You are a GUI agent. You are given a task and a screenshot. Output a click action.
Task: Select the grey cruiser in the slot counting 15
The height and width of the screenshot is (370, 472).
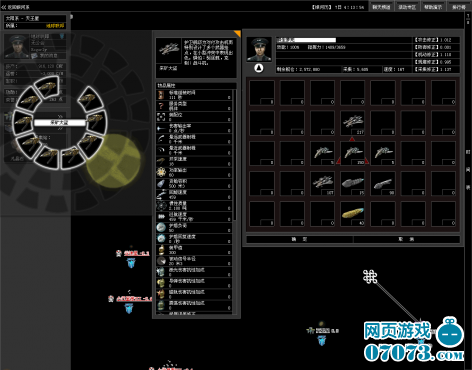[x=353, y=183]
